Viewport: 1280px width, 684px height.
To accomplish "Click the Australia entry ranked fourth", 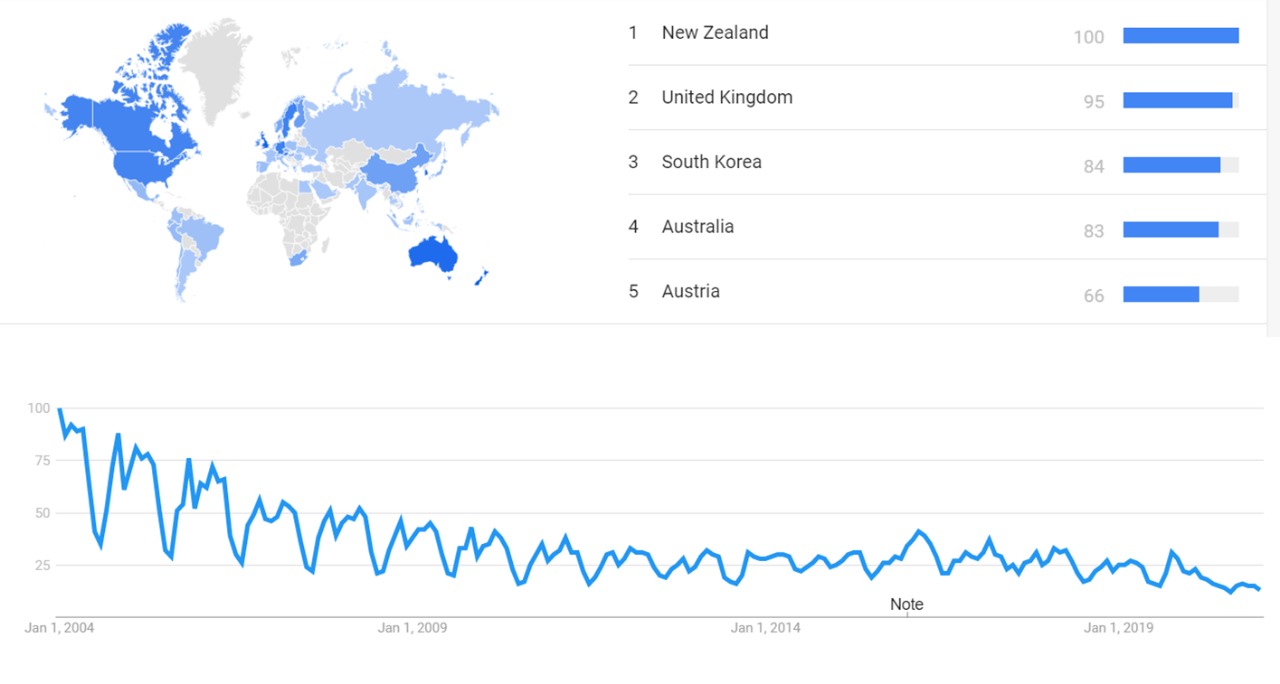I will coord(697,227).
